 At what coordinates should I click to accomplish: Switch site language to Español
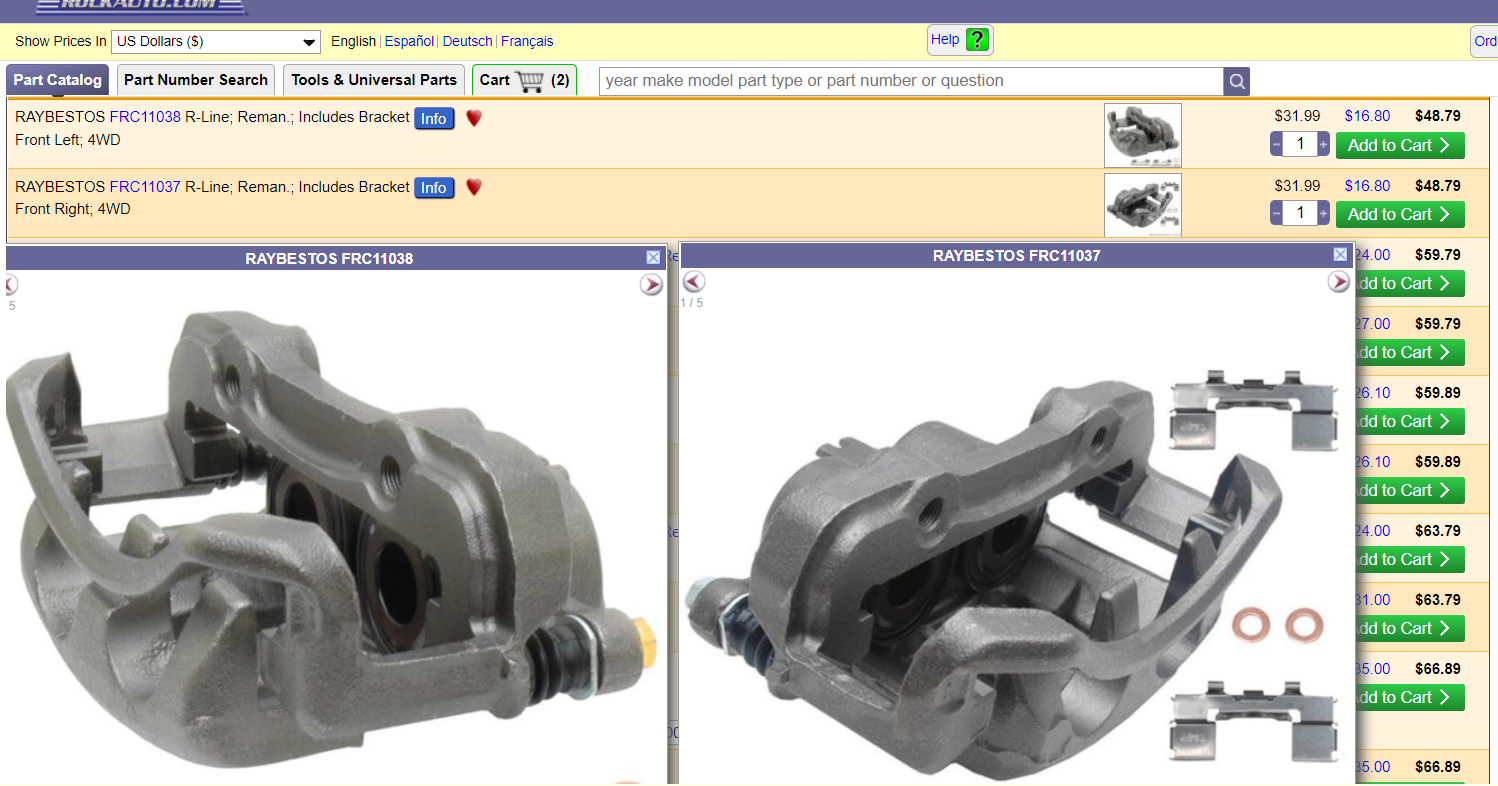click(x=409, y=41)
